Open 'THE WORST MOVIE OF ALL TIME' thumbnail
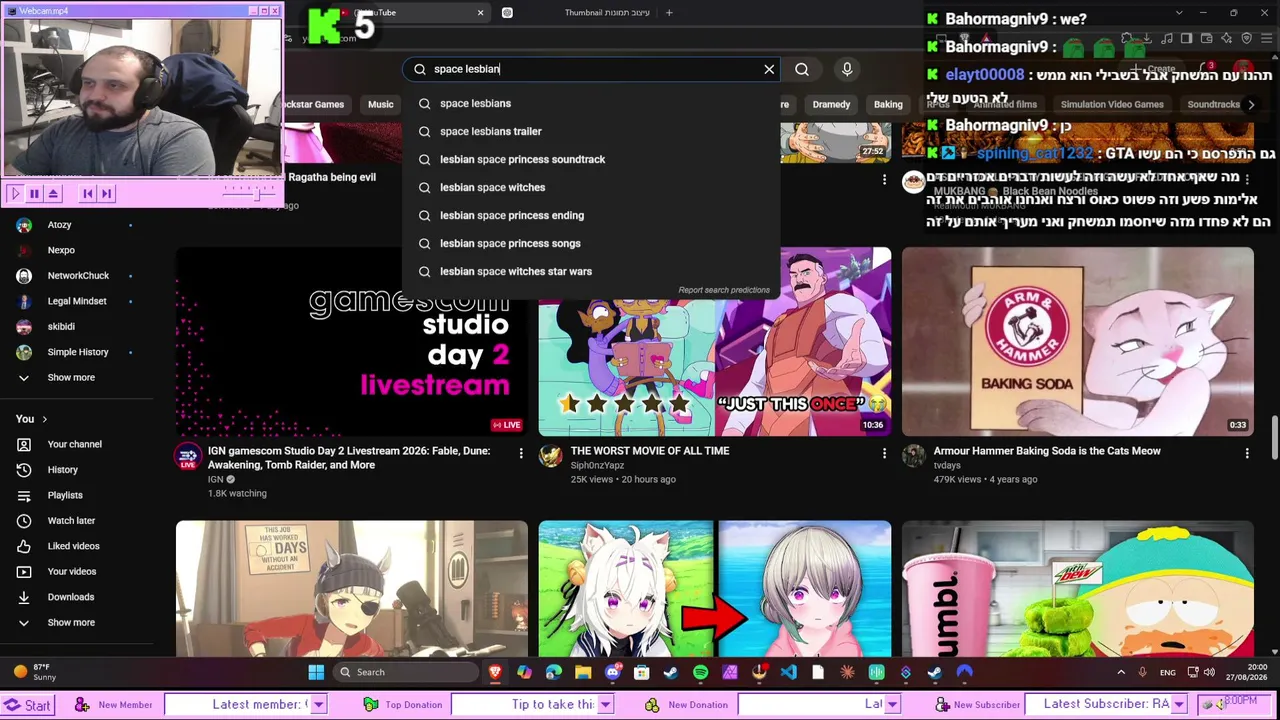The width and height of the screenshot is (1280, 720). (715, 342)
